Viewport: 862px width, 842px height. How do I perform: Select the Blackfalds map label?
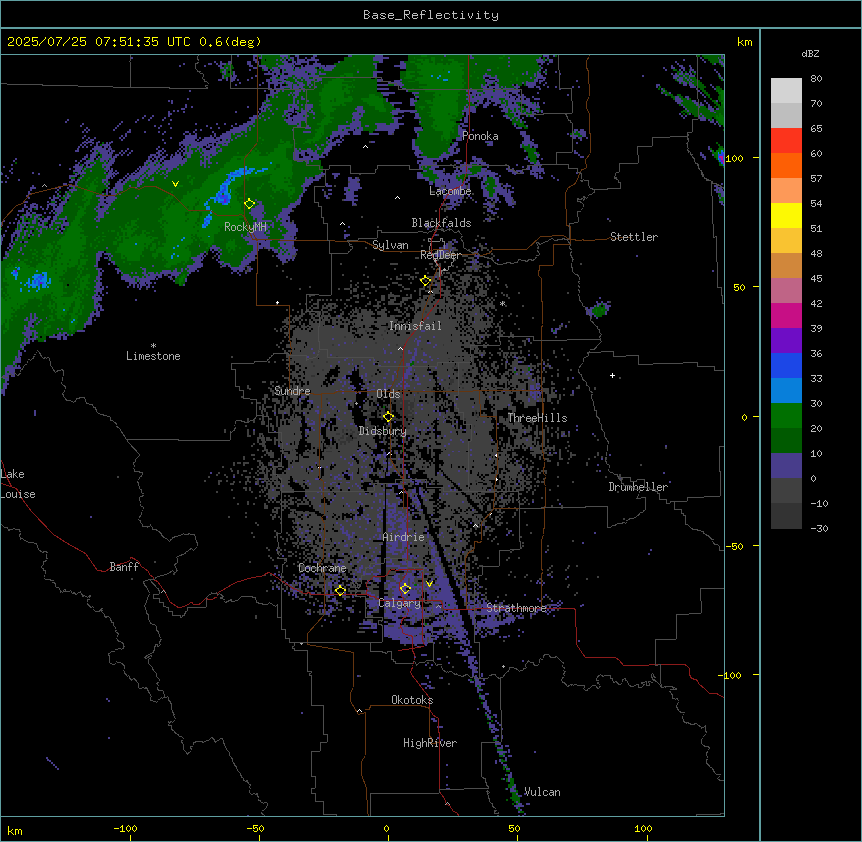click(x=441, y=223)
